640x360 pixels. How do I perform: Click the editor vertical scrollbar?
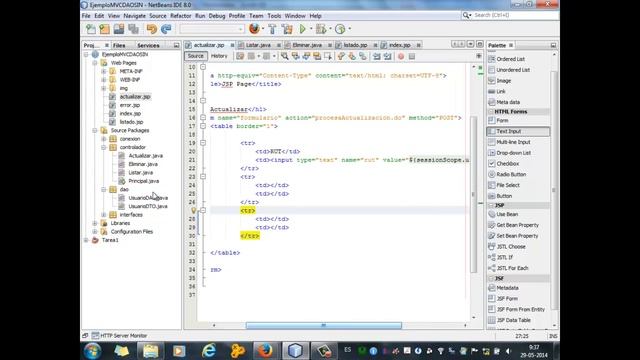pos(473,194)
